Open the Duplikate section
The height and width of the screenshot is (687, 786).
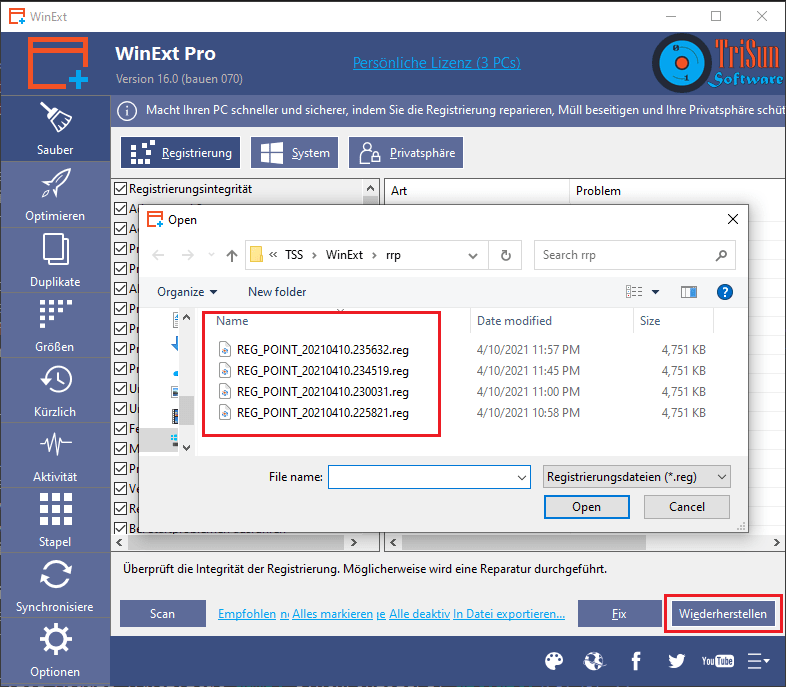55,261
